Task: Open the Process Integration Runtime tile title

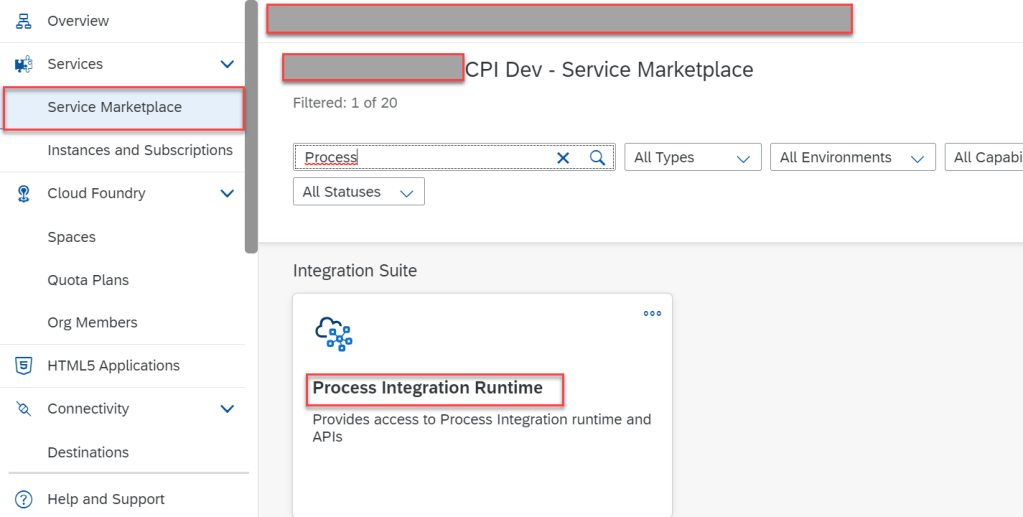Action: [x=428, y=388]
